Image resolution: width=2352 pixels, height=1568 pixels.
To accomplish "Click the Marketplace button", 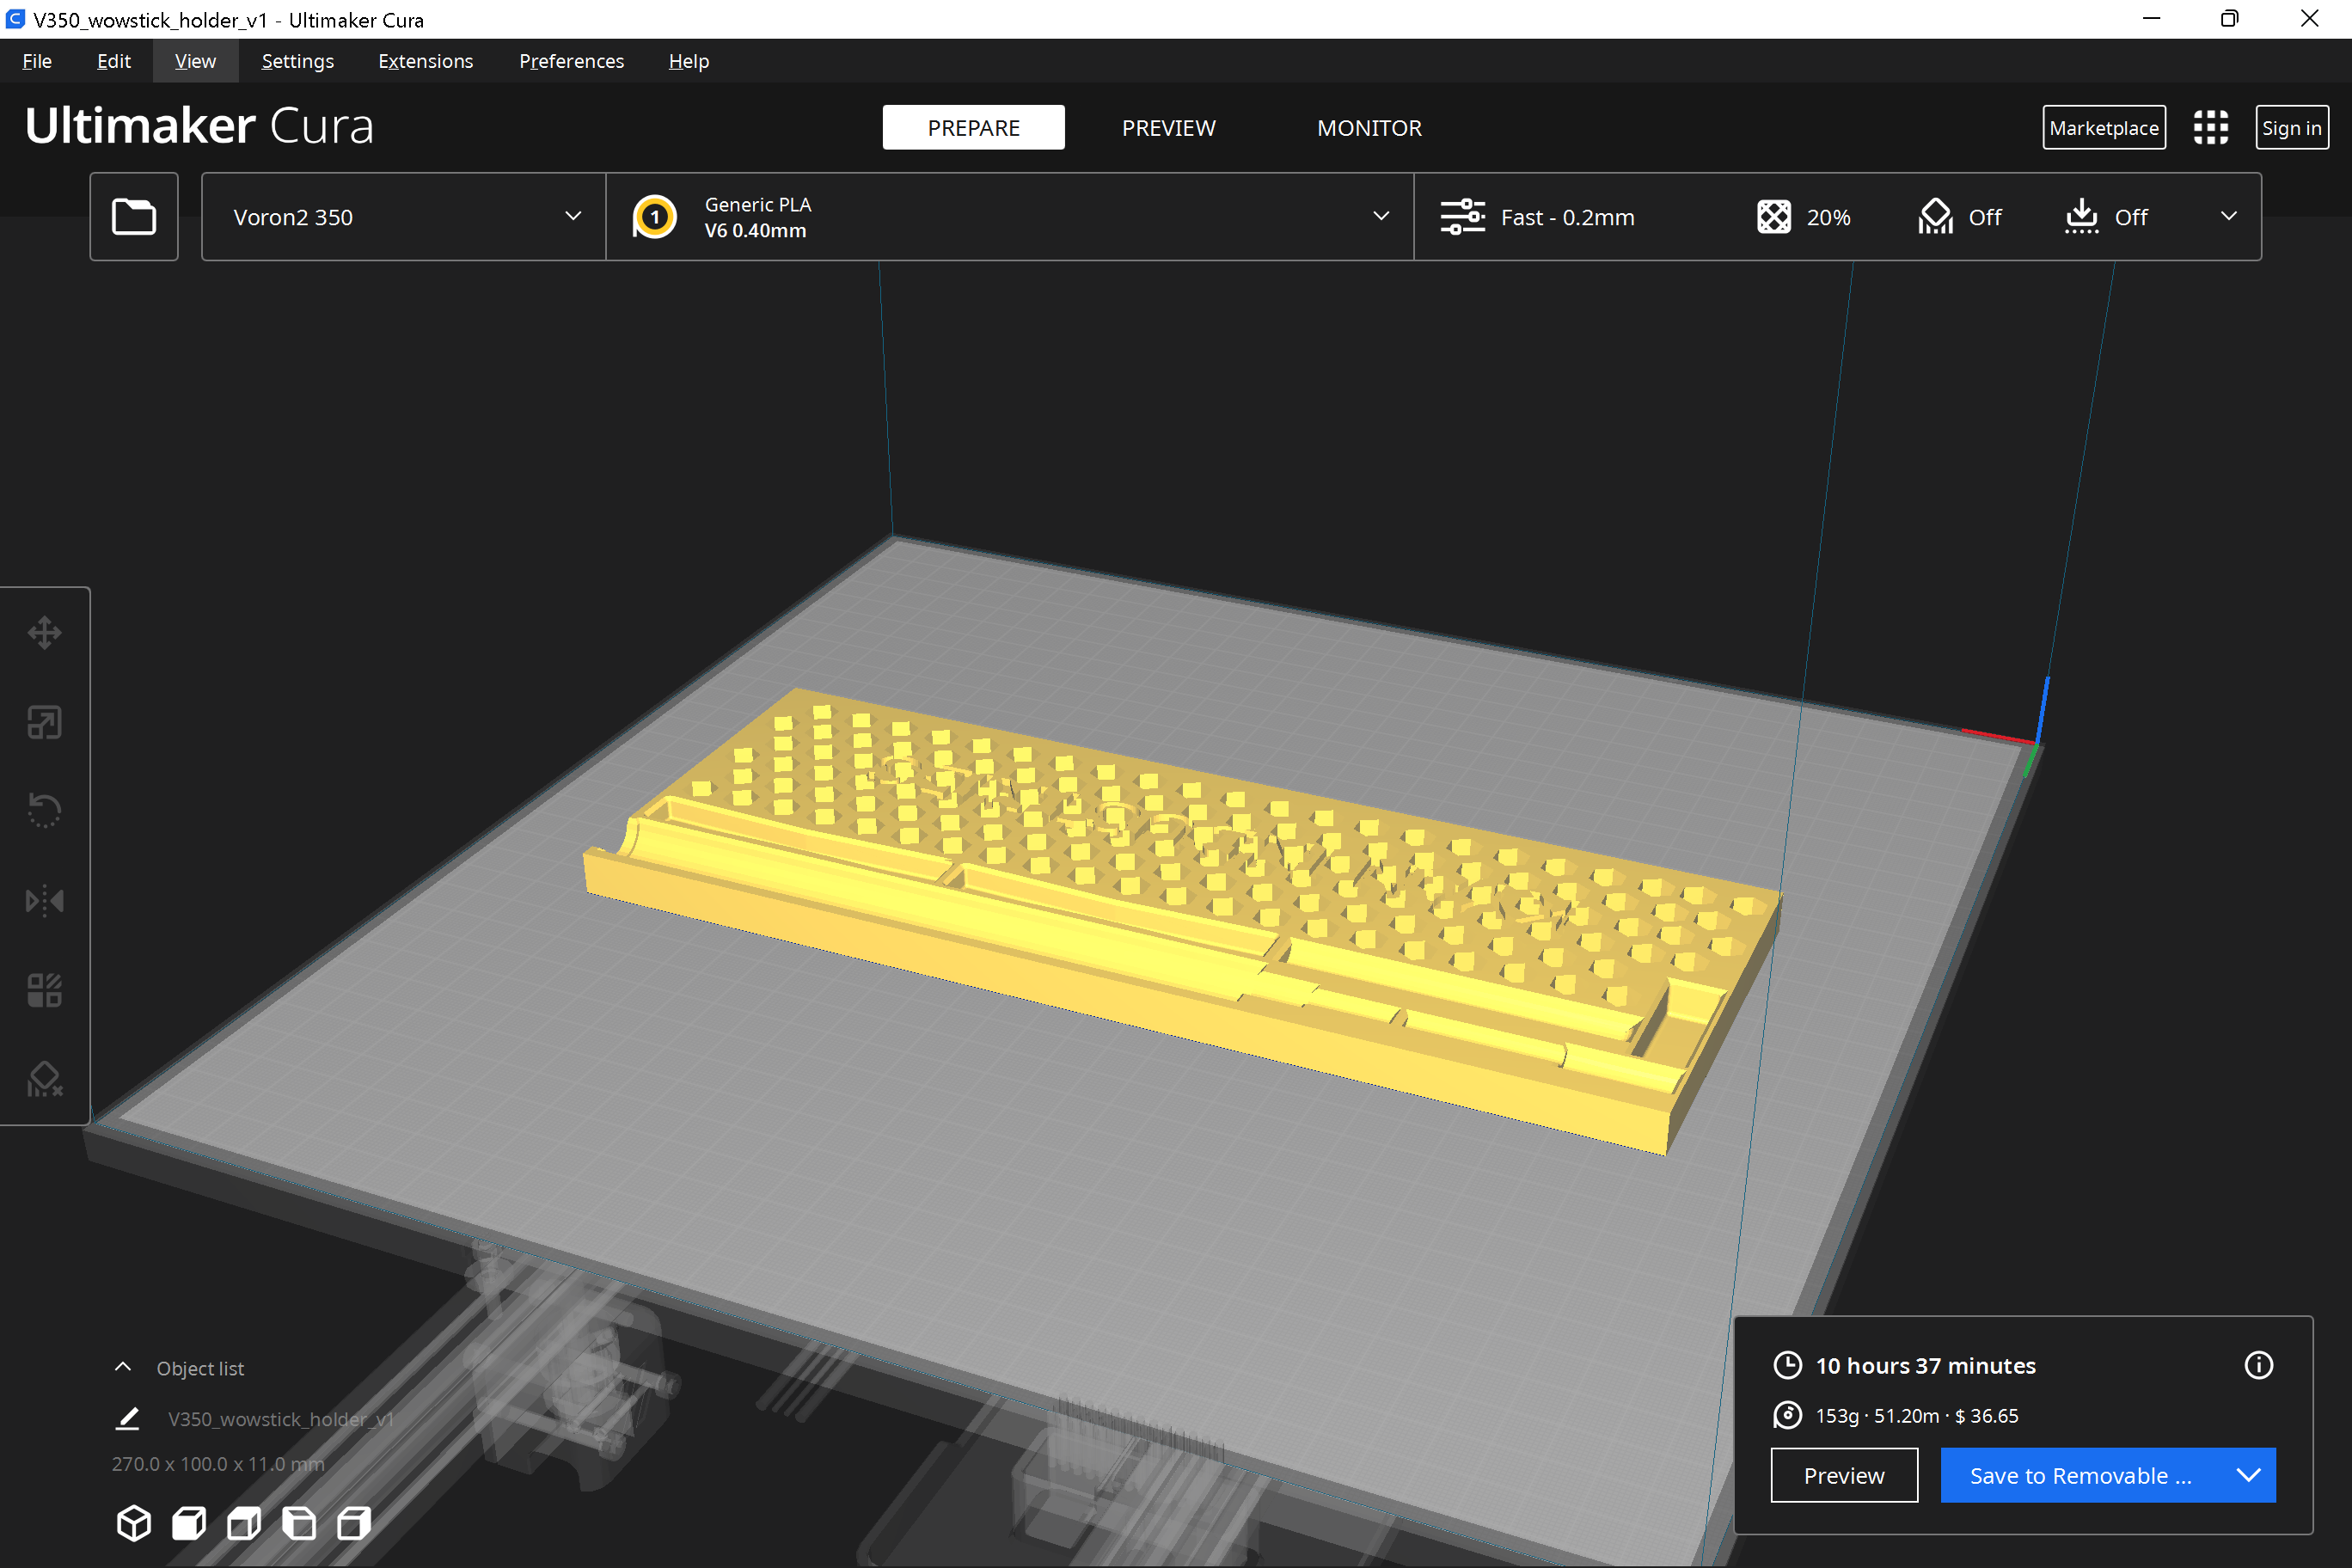I will [2104, 128].
